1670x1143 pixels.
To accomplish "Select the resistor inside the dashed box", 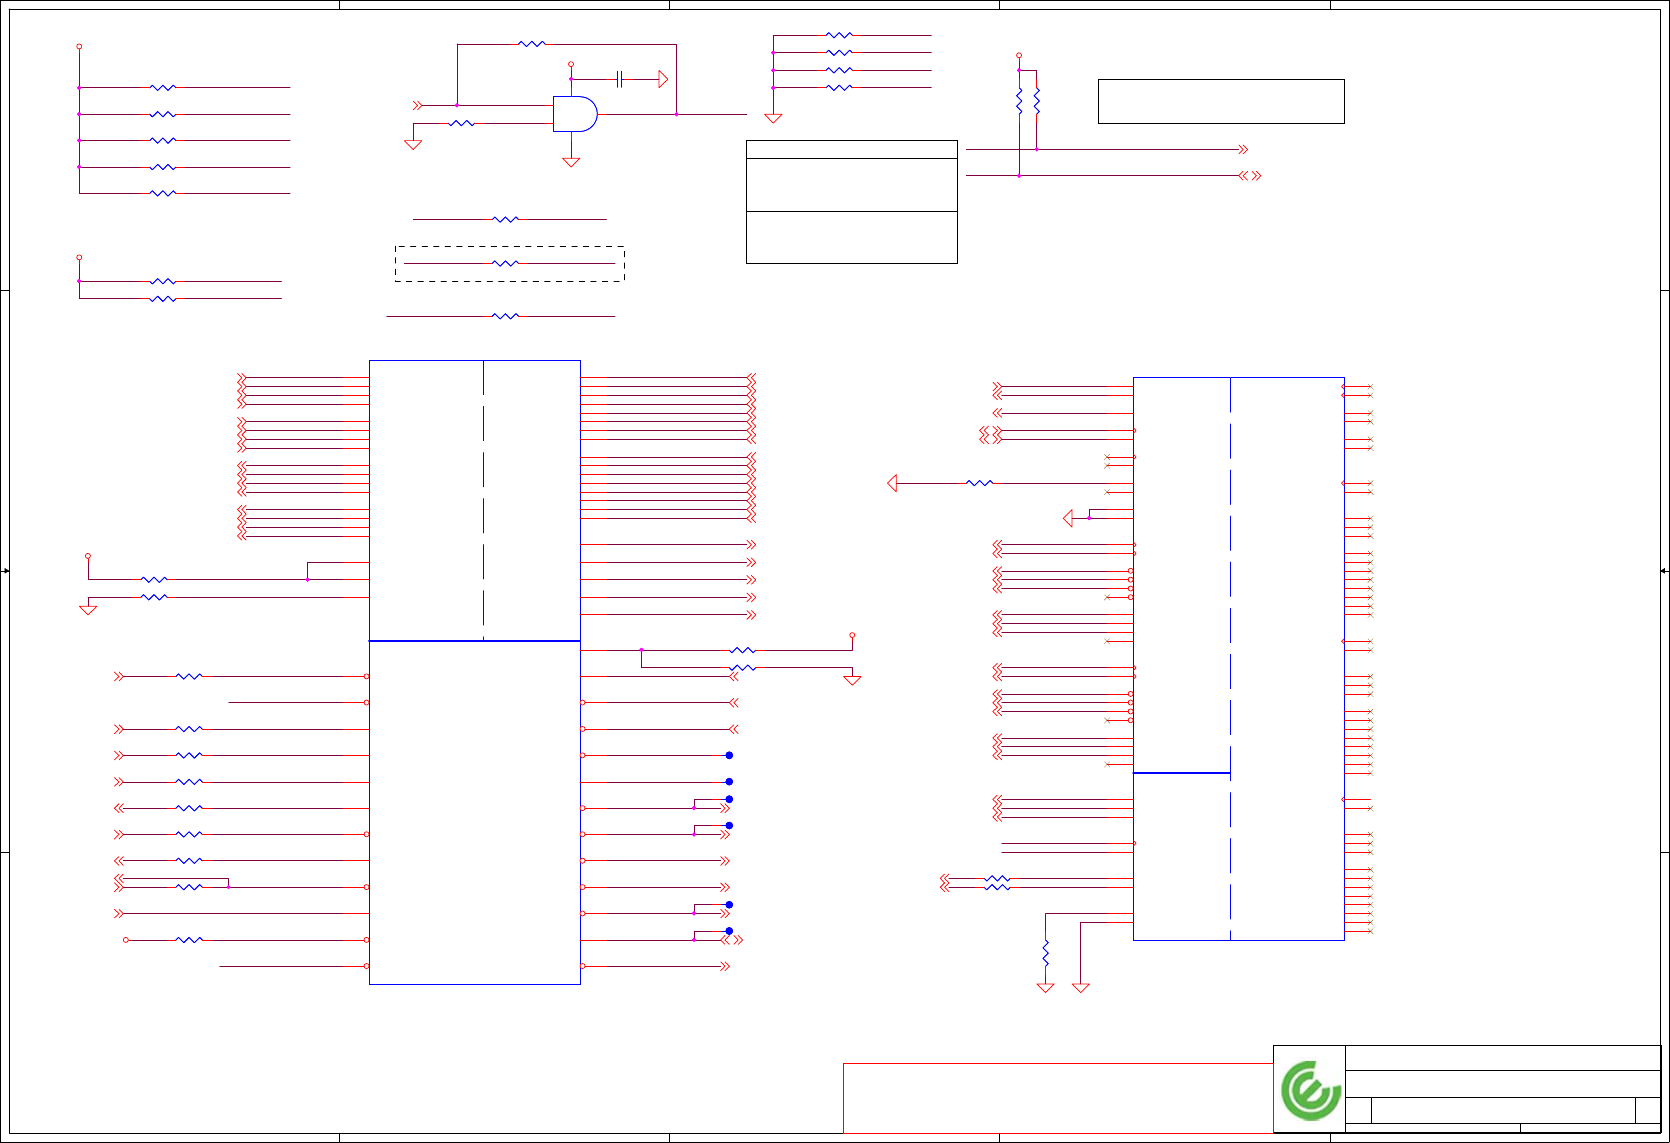I will point(506,264).
